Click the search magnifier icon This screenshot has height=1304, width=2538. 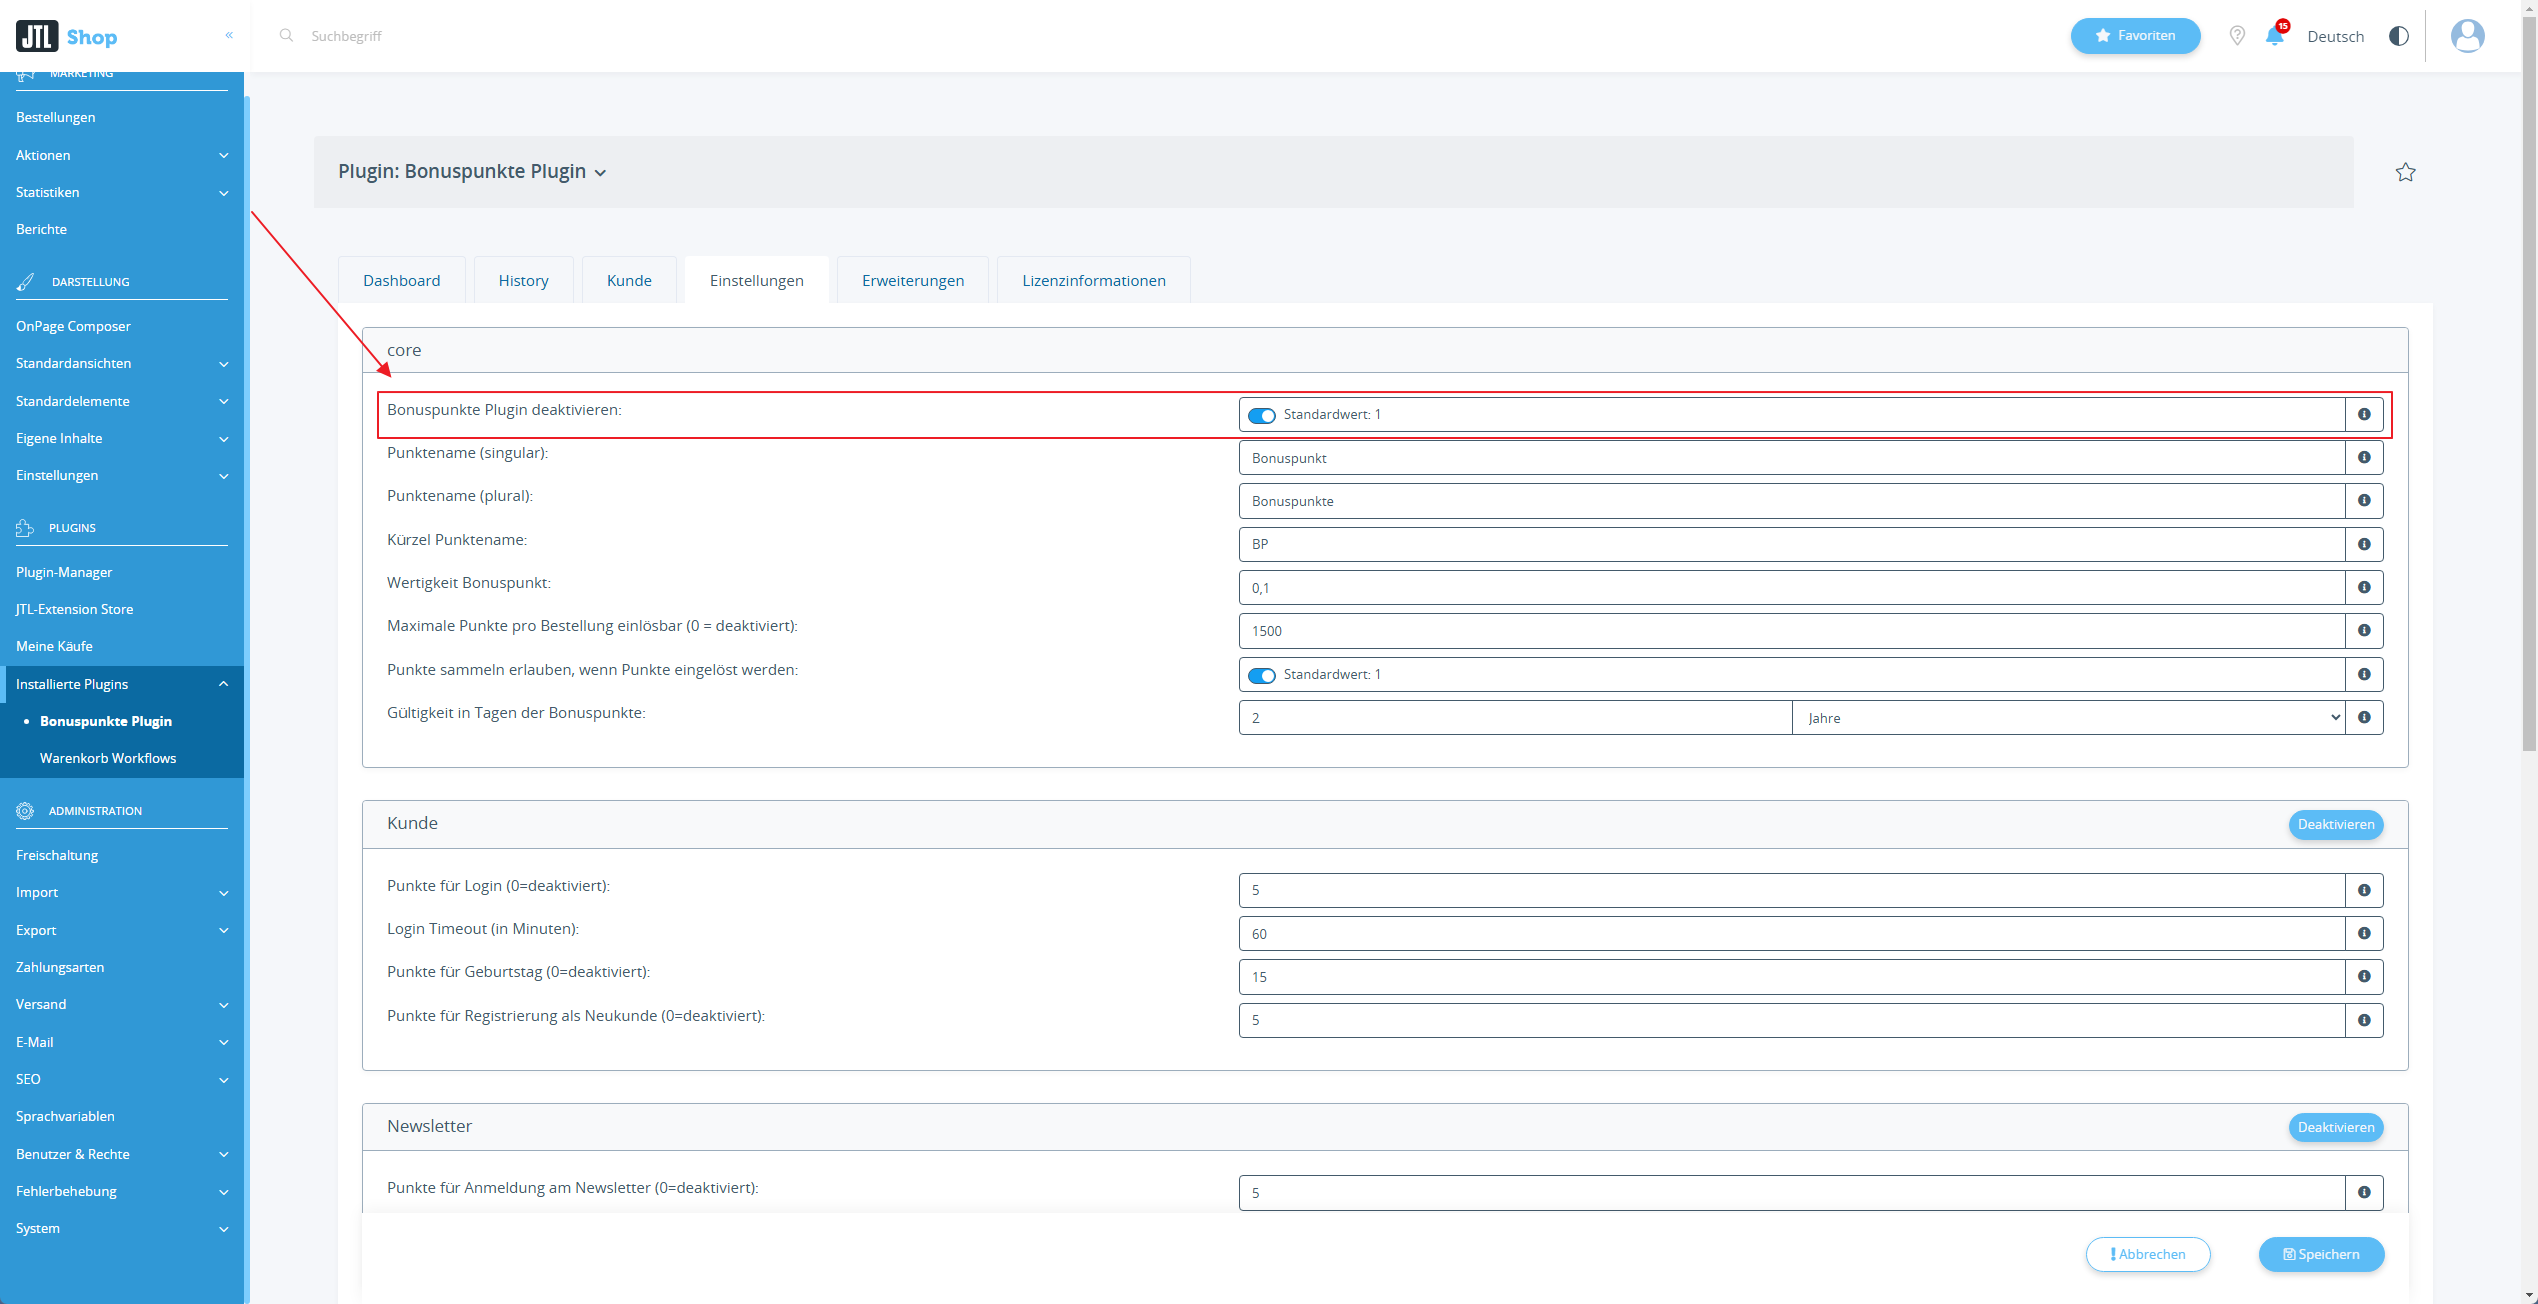tap(286, 35)
